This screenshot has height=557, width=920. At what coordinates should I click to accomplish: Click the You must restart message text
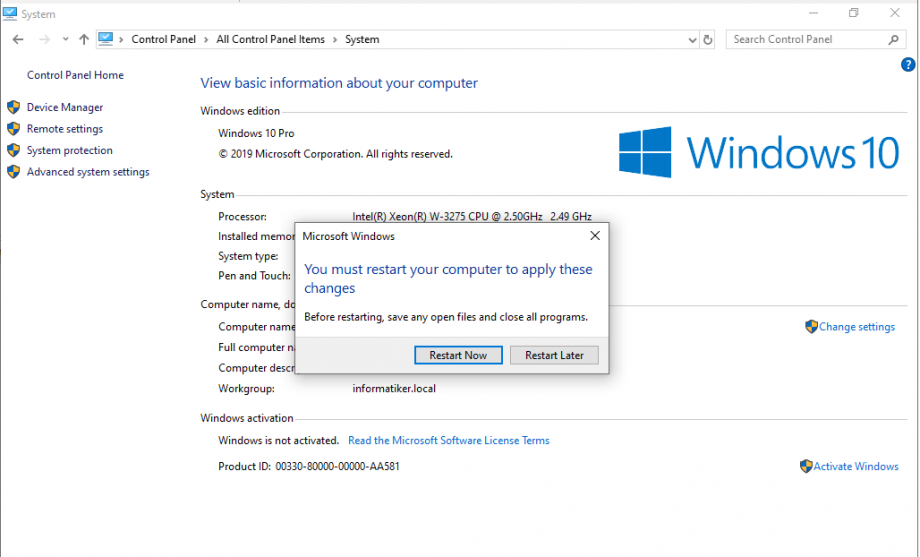pos(448,279)
